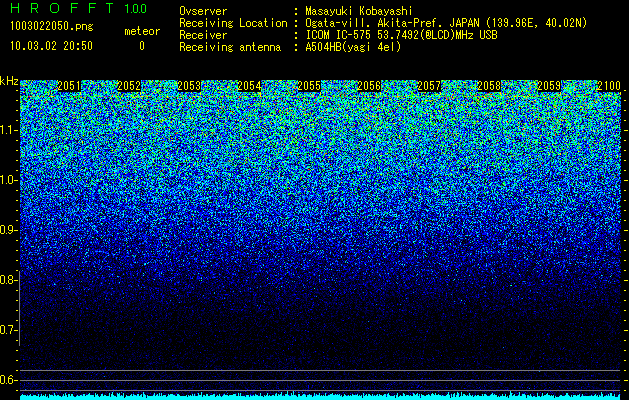The height and width of the screenshot is (400, 629).
Task: Click the 2058 time marker
Action: 489,86
